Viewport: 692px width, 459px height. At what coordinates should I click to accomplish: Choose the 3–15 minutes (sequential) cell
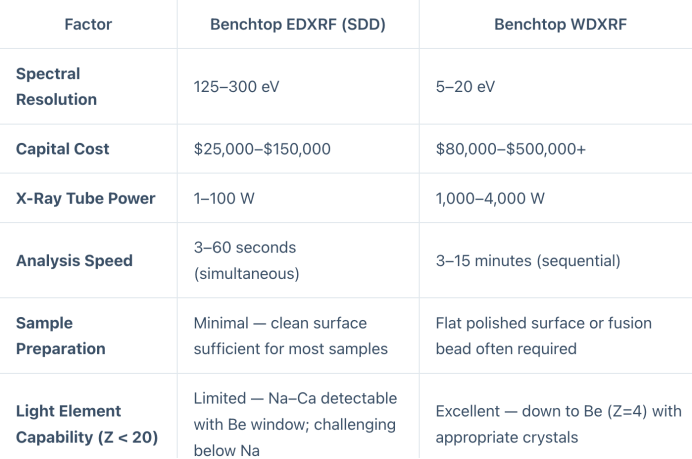click(x=528, y=261)
